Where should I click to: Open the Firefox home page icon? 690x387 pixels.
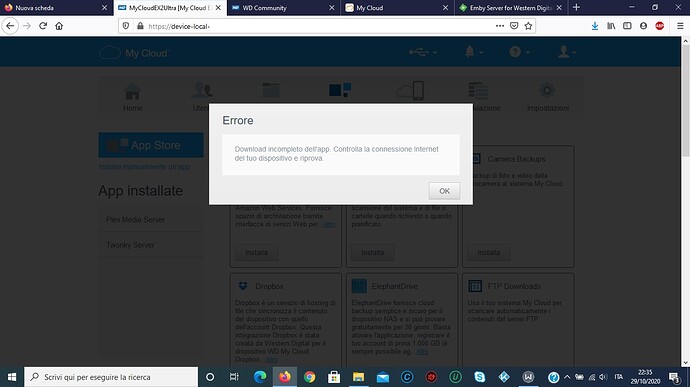point(59,26)
